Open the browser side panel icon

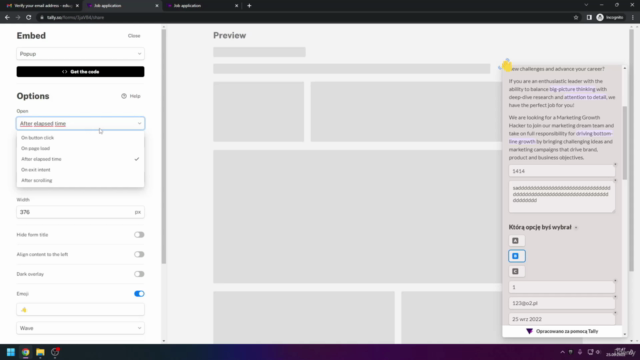589,18
